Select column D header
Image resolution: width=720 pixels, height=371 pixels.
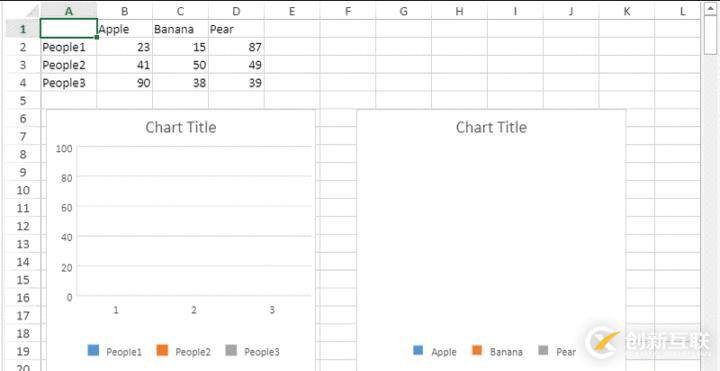[x=236, y=11]
